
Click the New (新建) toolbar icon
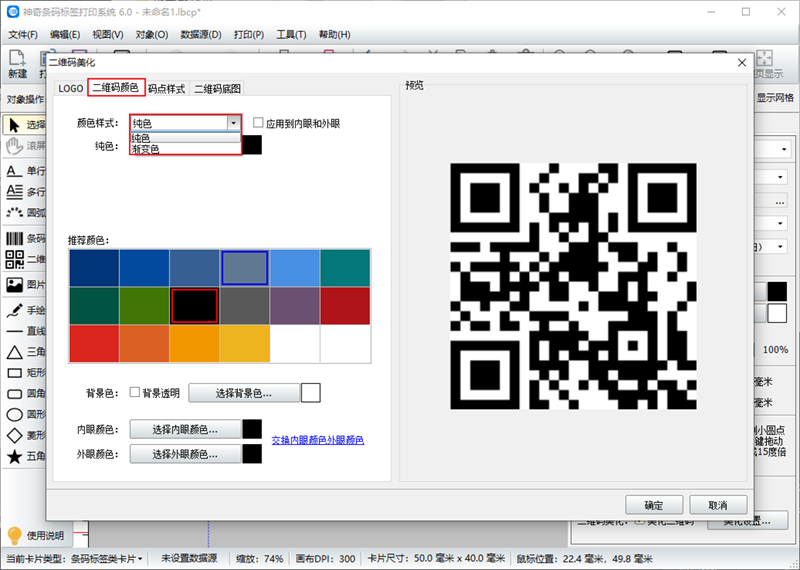point(17,58)
